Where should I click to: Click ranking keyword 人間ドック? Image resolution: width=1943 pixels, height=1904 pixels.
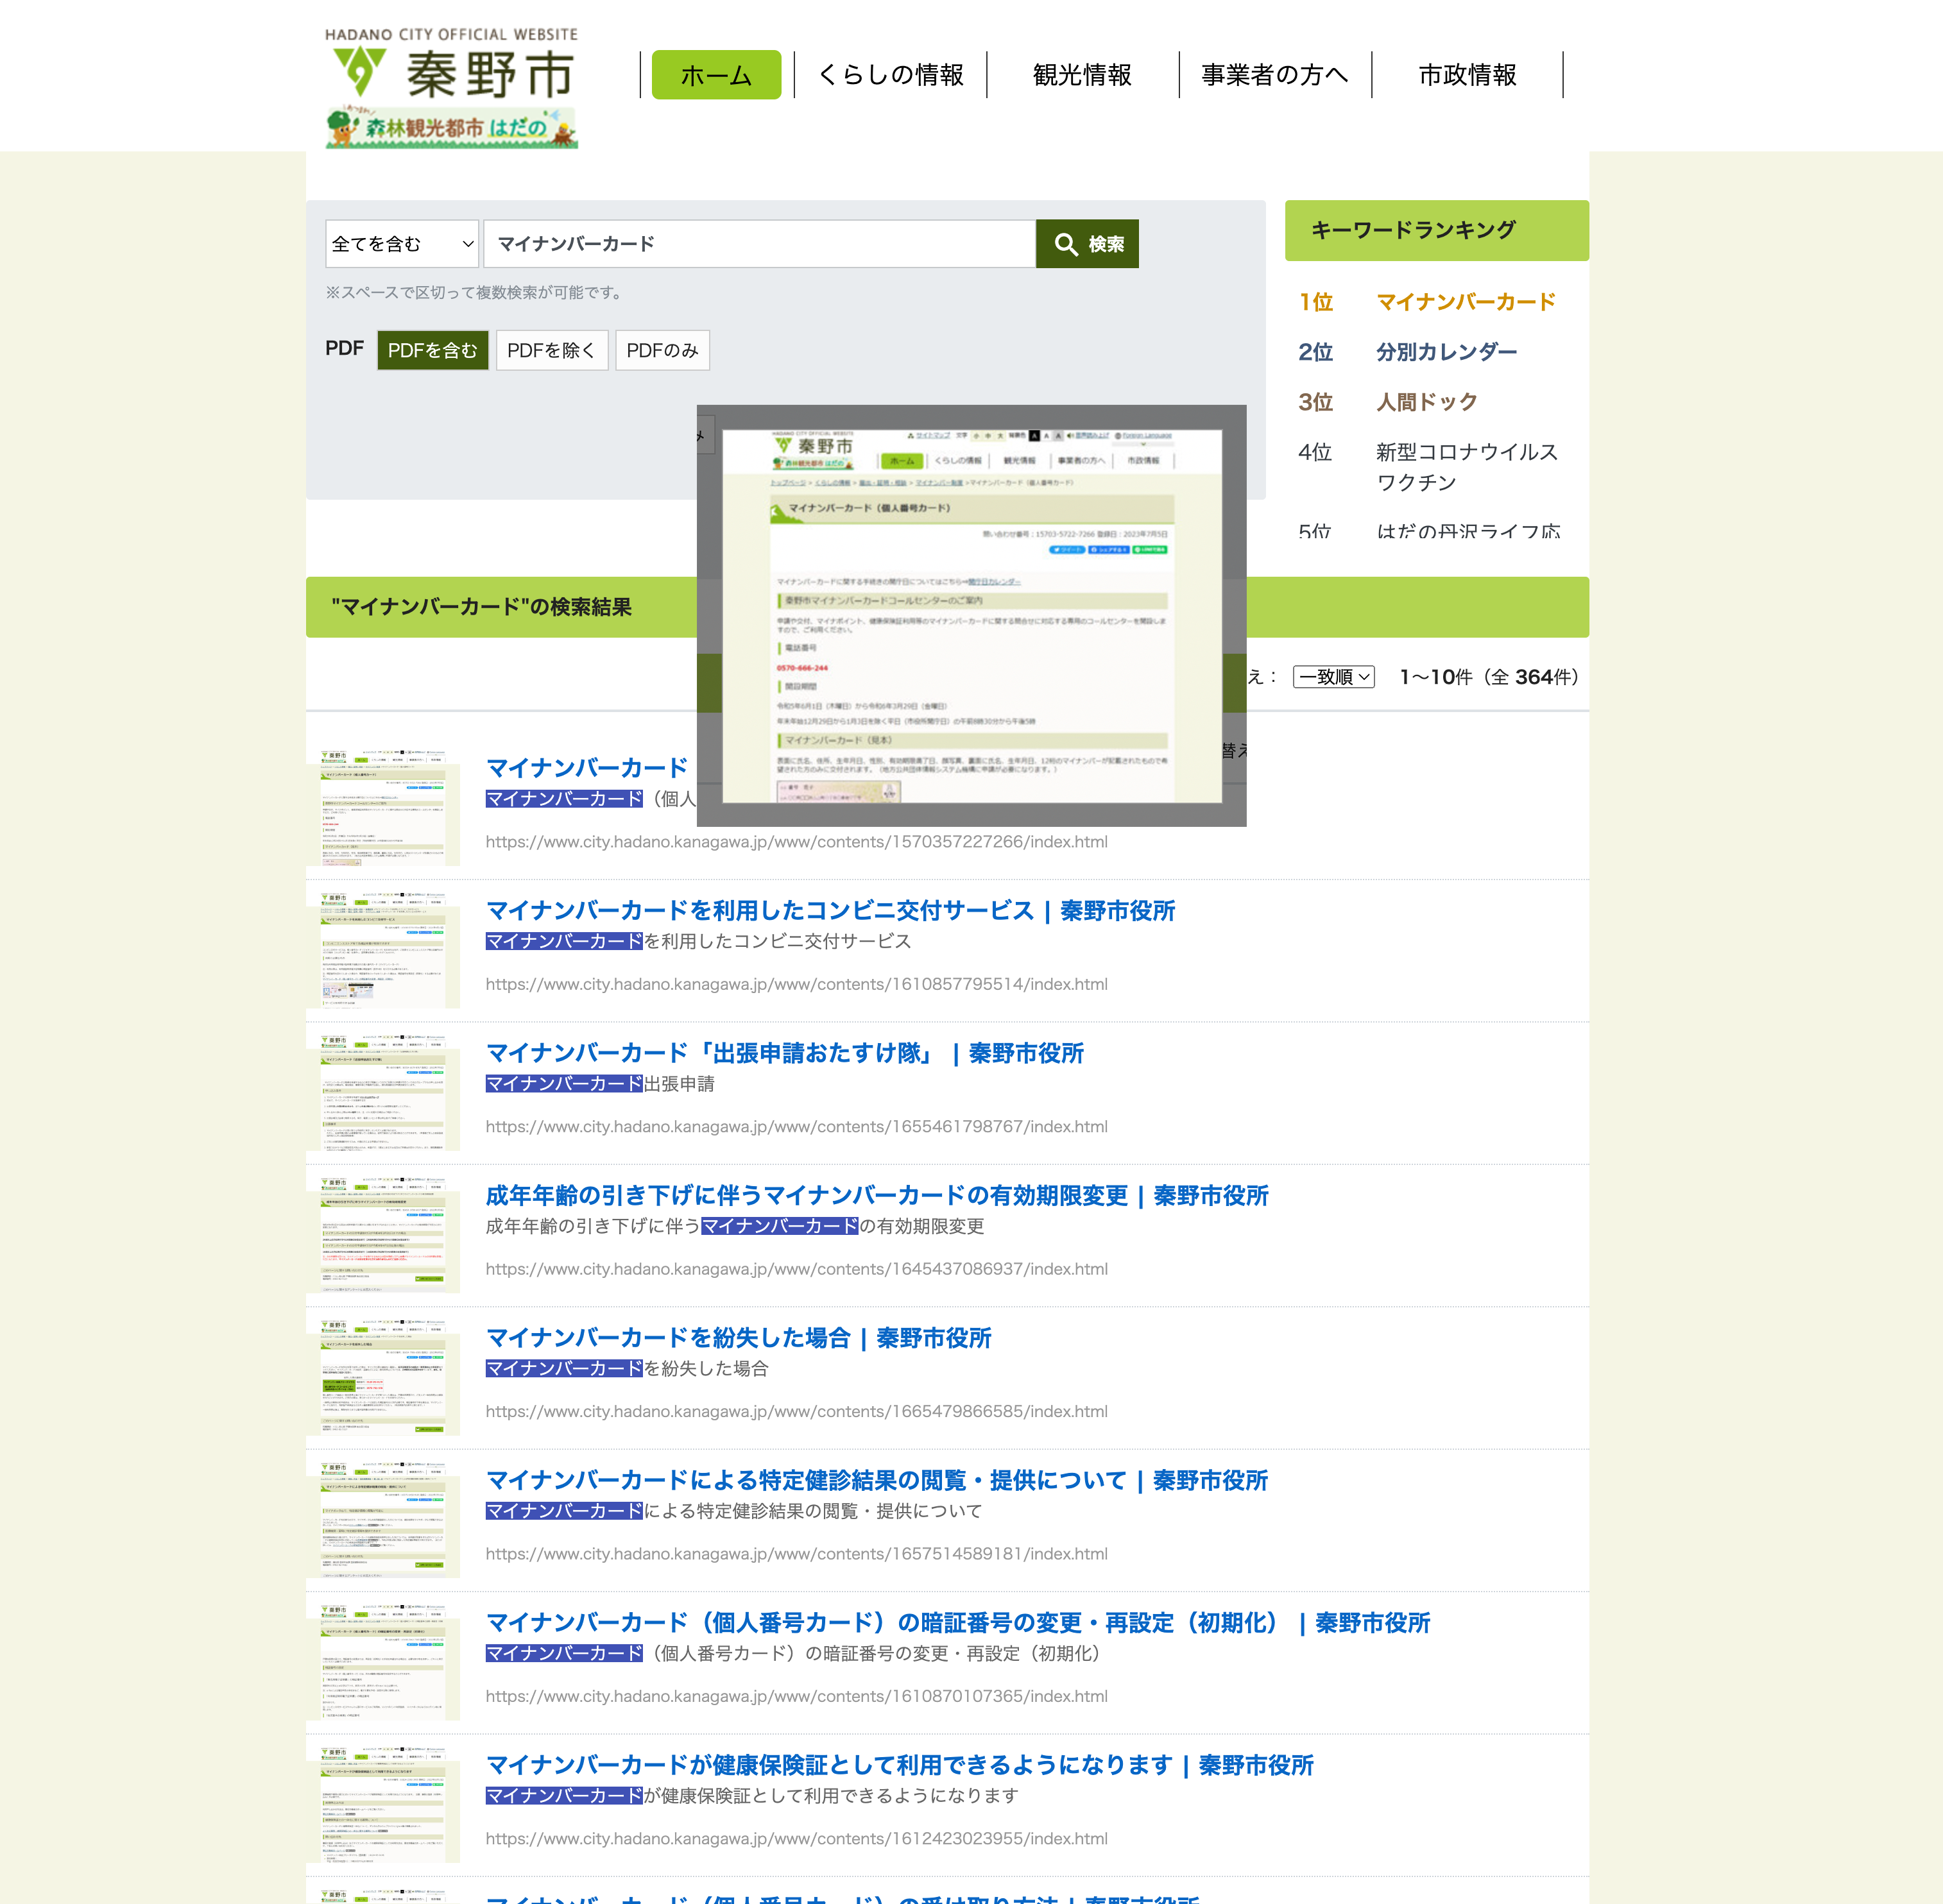tap(1426, 402)
